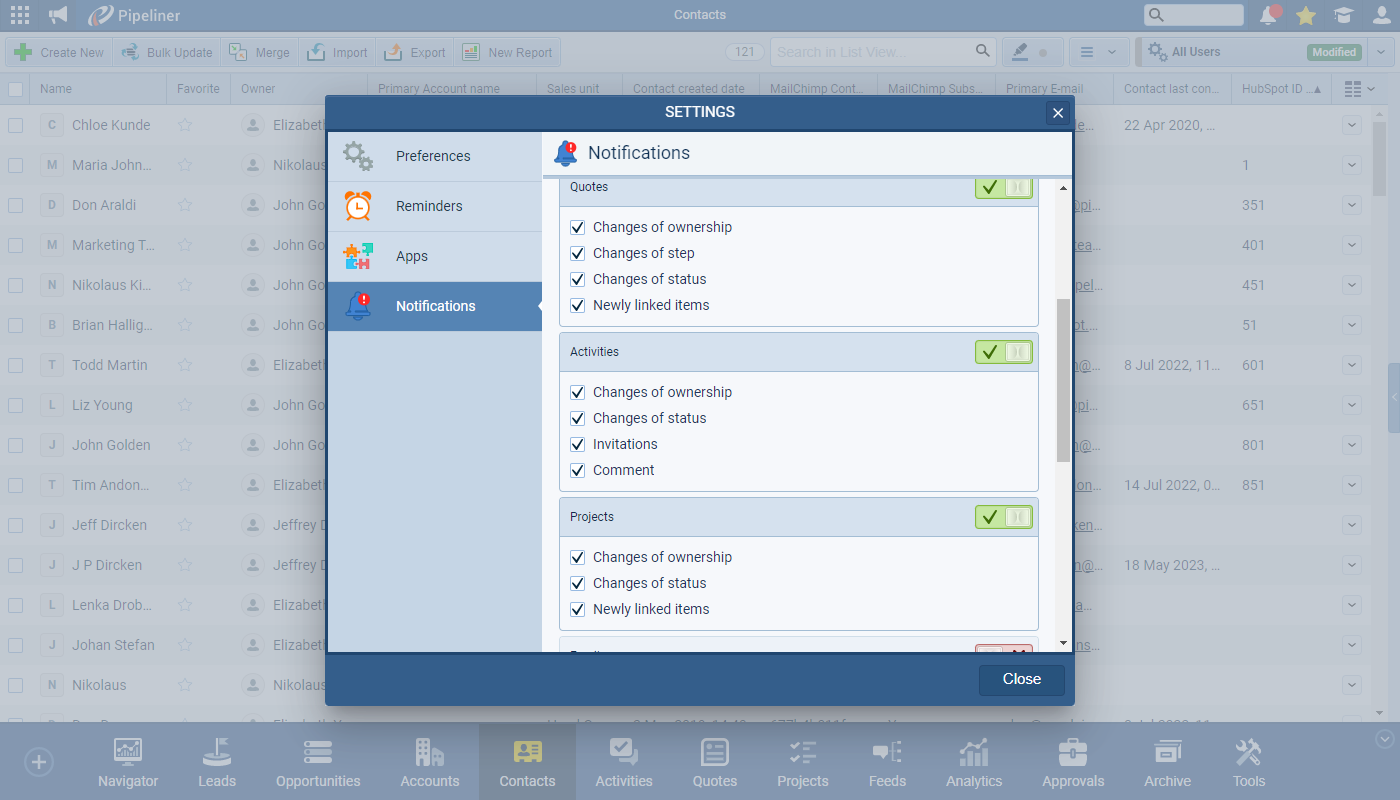Viewport: 1400px width, 800px height.
Task: Open the Archive section icon
Action: point(1167,763)
